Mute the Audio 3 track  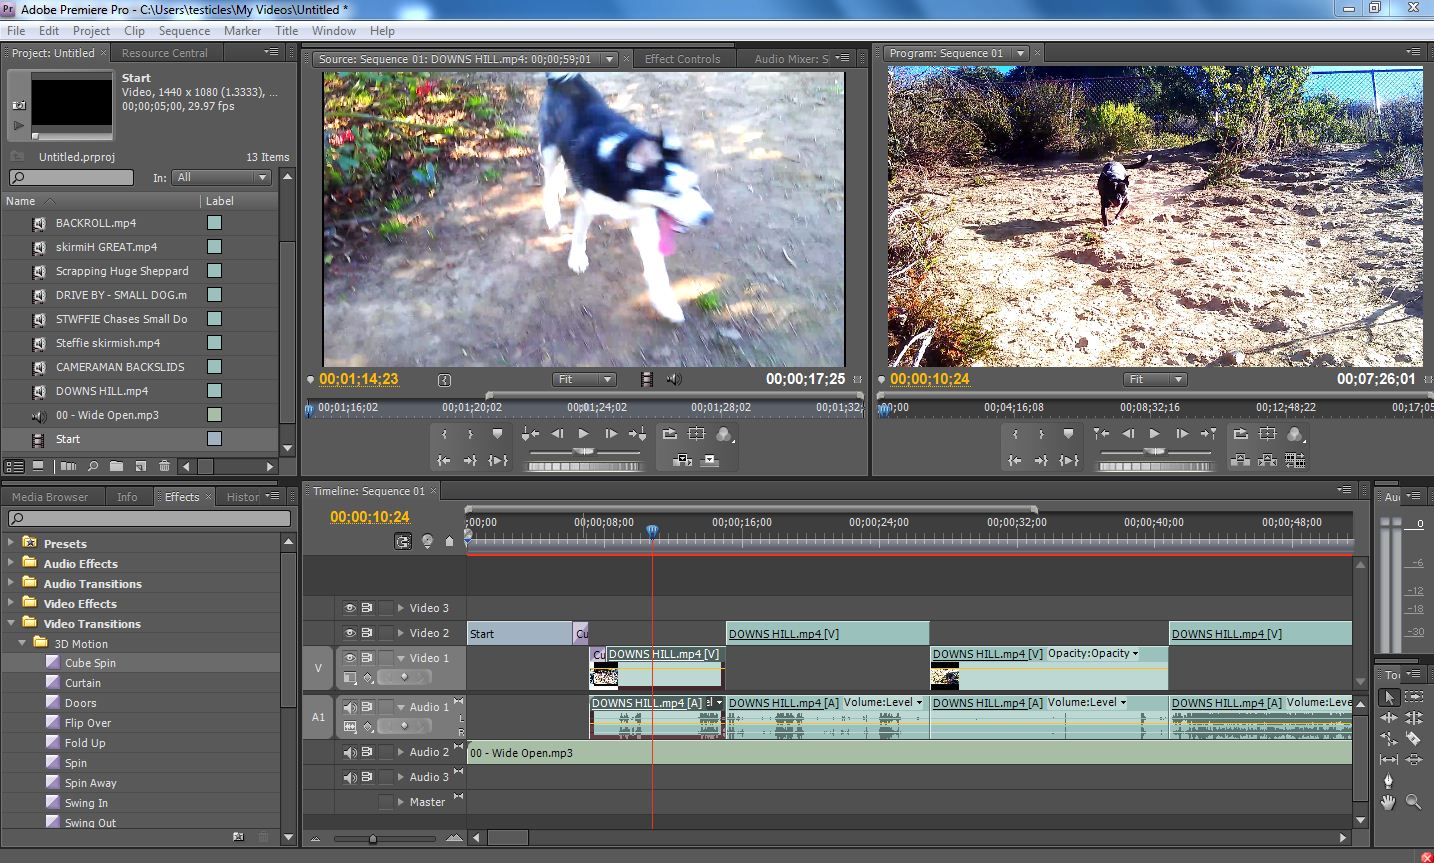(350, 777)
